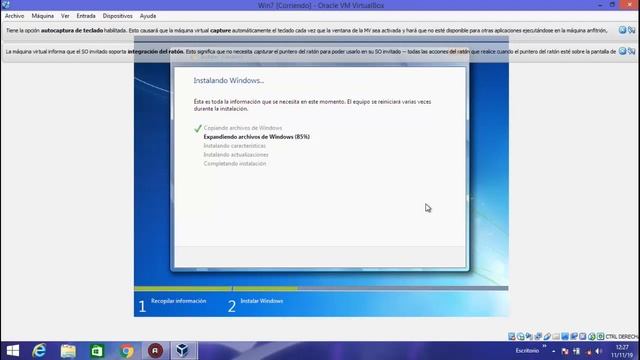640x360 pixels.
Task: Dismiss the autocaptura de teclado notification
Action: [622, 30]
